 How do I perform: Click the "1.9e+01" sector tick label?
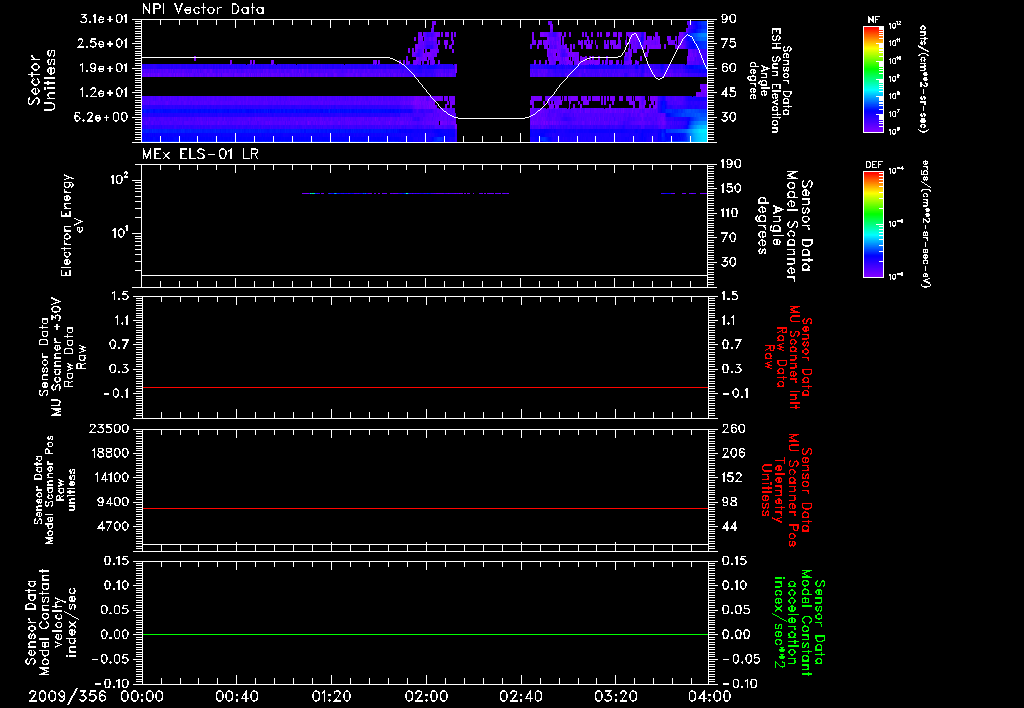coord(104,68)
